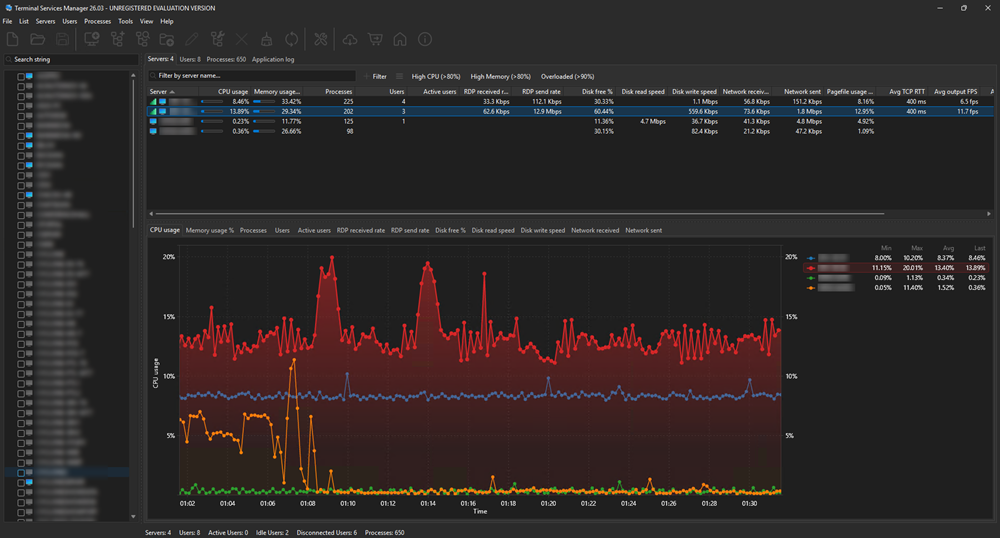The width and height of the screenshot is (1000, 538).
Task: Click the server icon in the 8.46% CPU row
Action: point(163,101)
